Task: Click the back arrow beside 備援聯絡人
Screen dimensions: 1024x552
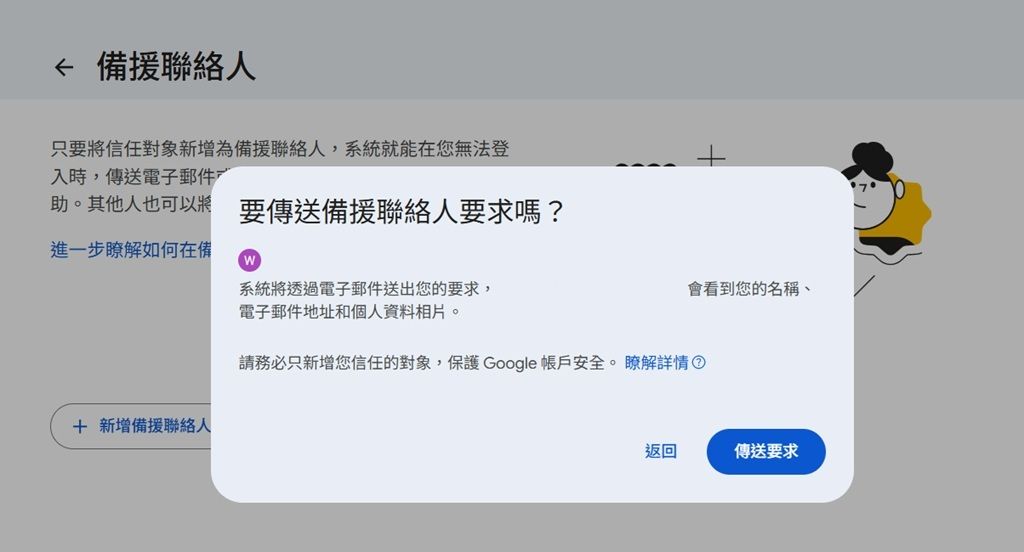Action: click(x=64, y=67)
